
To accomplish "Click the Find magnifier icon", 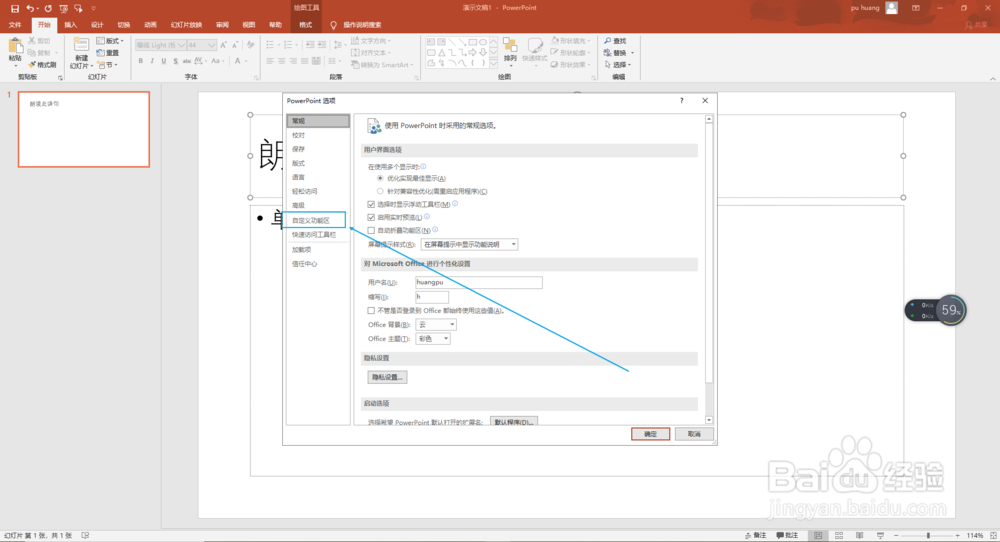I will (608, 41).
